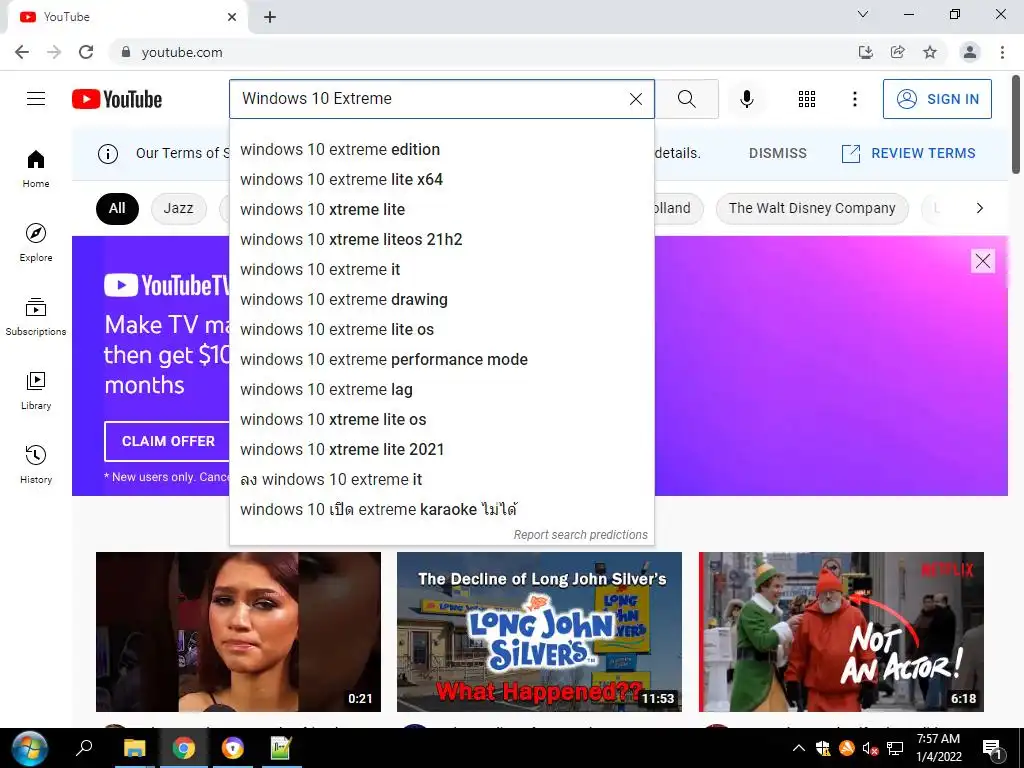1024x768 pixels.
Task: Close the YouTube browser tab
Action: (232, 17)
